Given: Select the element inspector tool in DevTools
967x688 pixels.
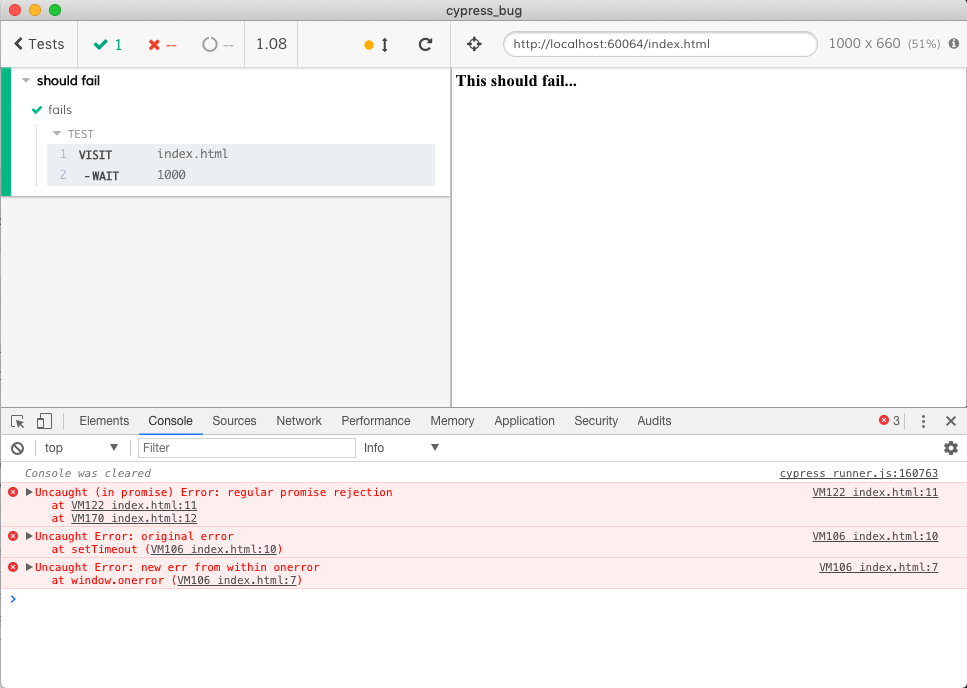Looking at the screenshot, I should coord(16,421).
